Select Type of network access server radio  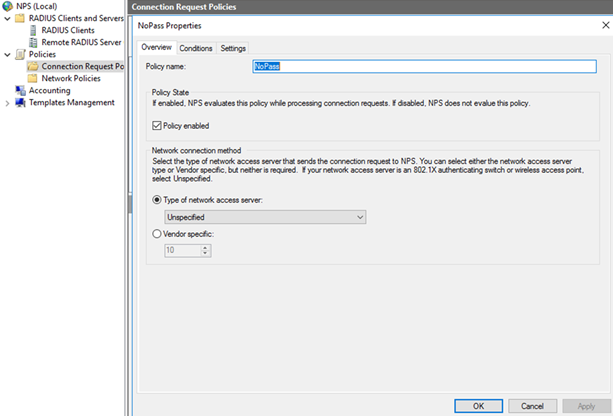click(x=156, y=201)
